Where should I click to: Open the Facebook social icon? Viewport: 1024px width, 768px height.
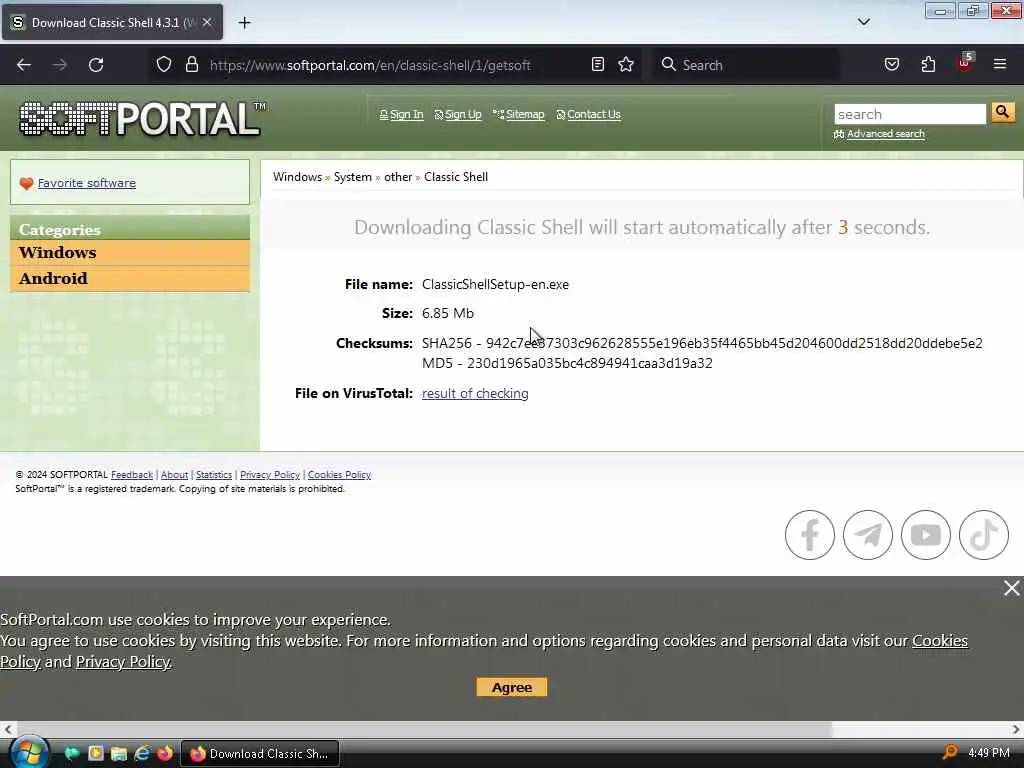pyautogui.click(x=810, y=535)
